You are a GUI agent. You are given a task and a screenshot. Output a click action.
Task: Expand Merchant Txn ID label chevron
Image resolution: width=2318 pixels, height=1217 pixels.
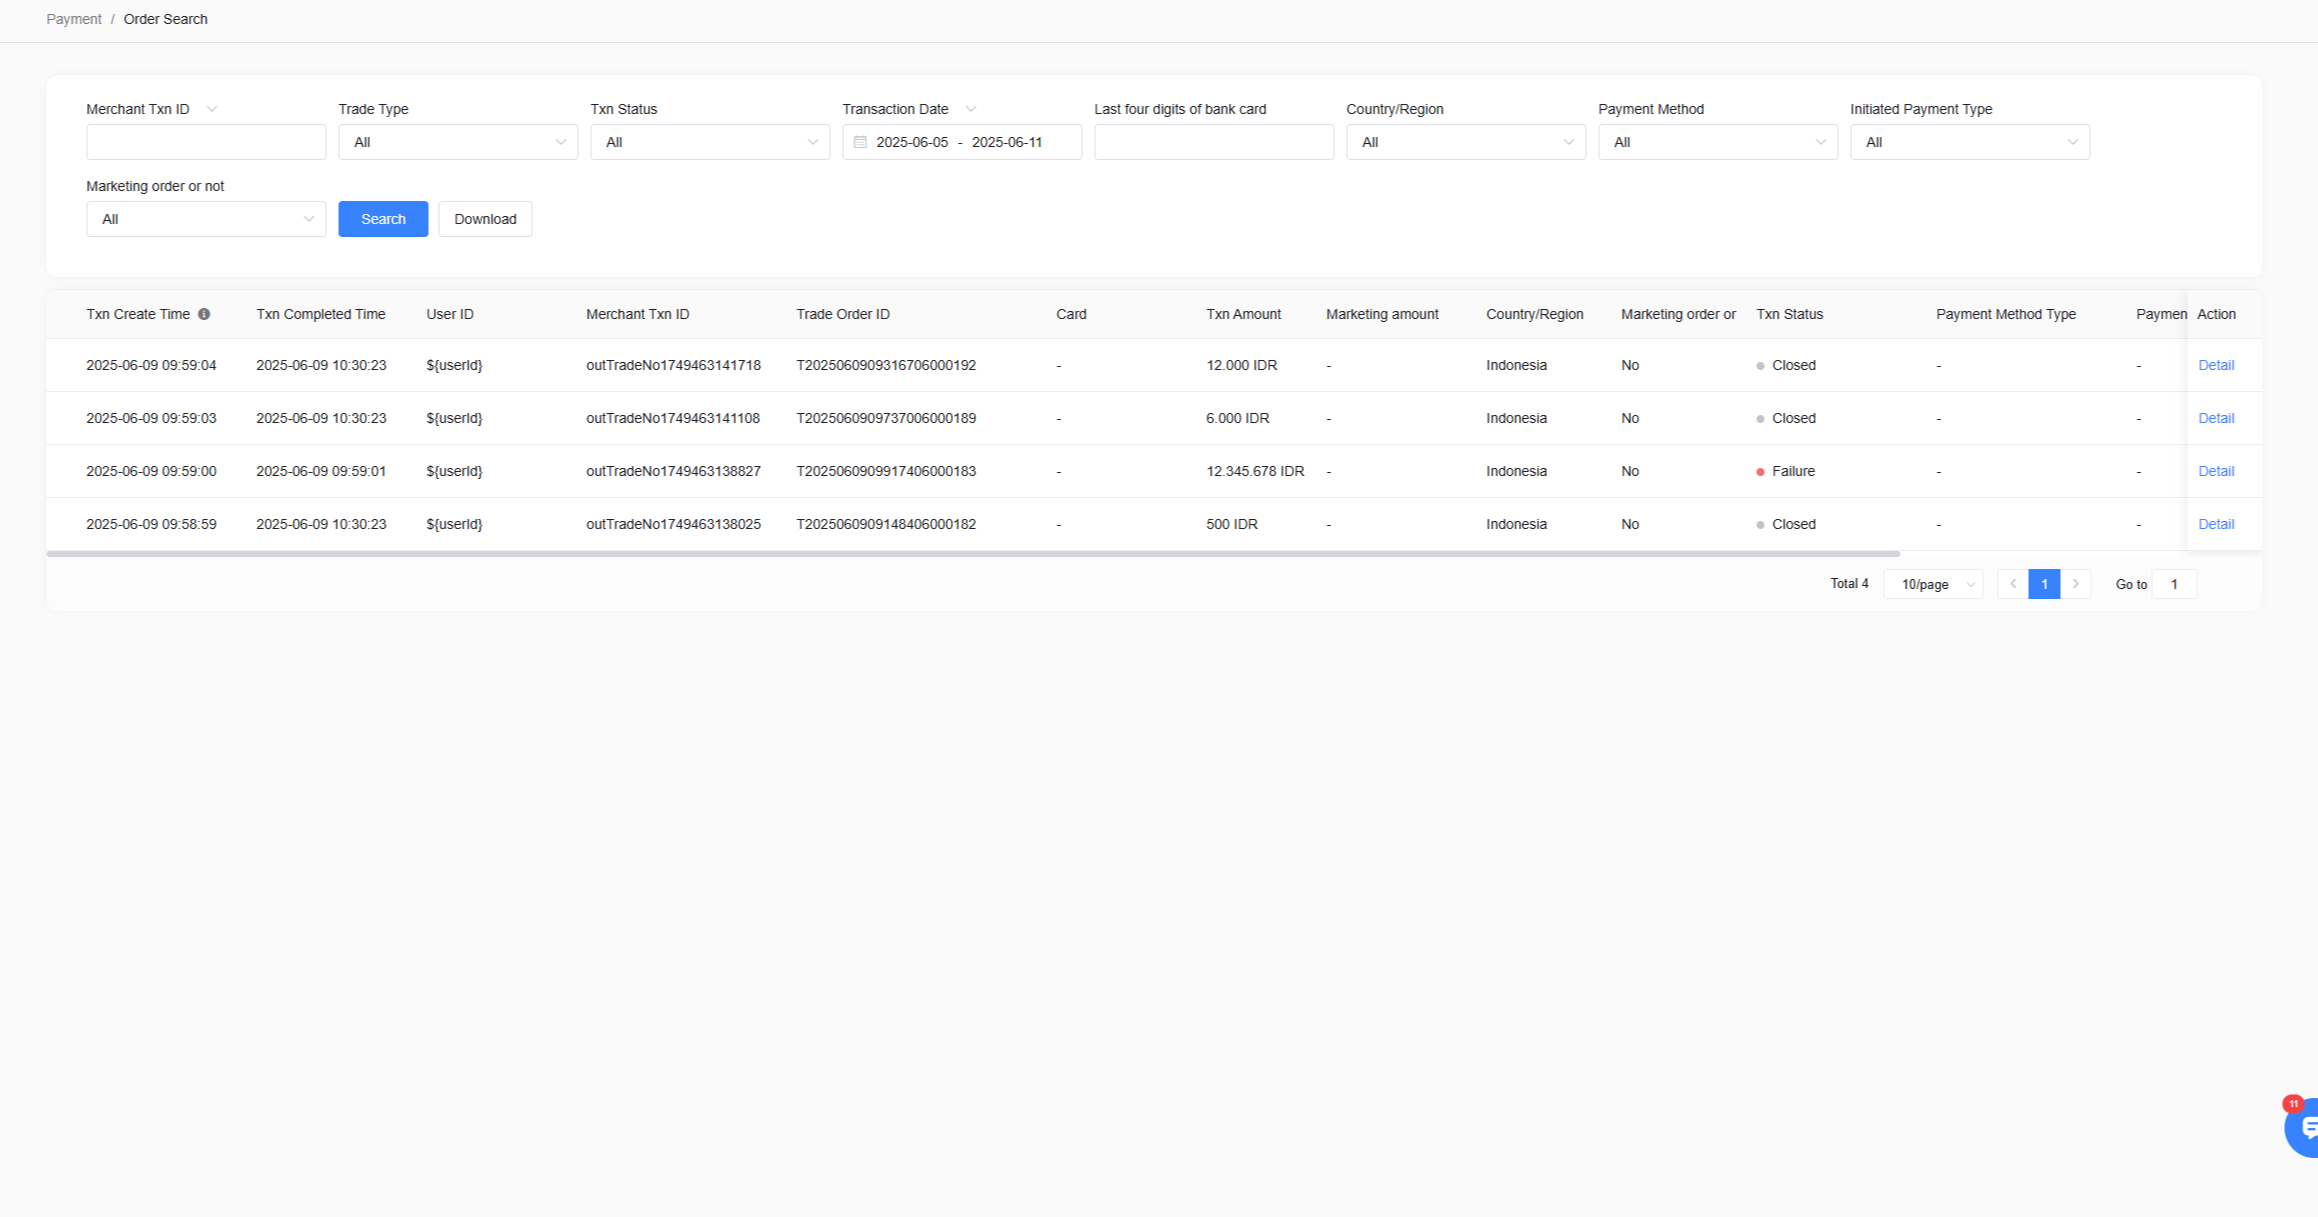tap(212, 109)
